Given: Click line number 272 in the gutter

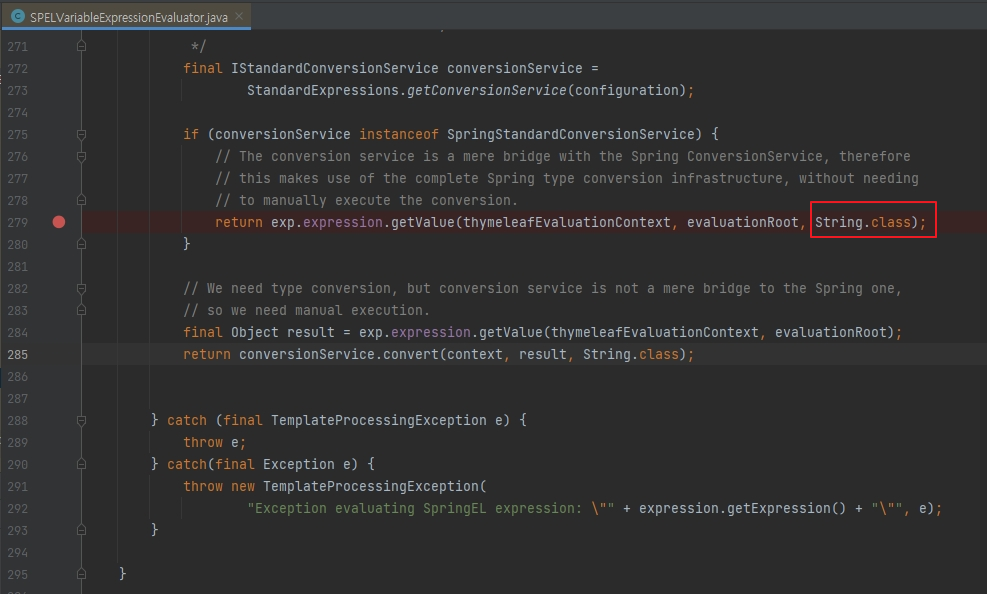Looking at the screenshot, I should [18, 69].
